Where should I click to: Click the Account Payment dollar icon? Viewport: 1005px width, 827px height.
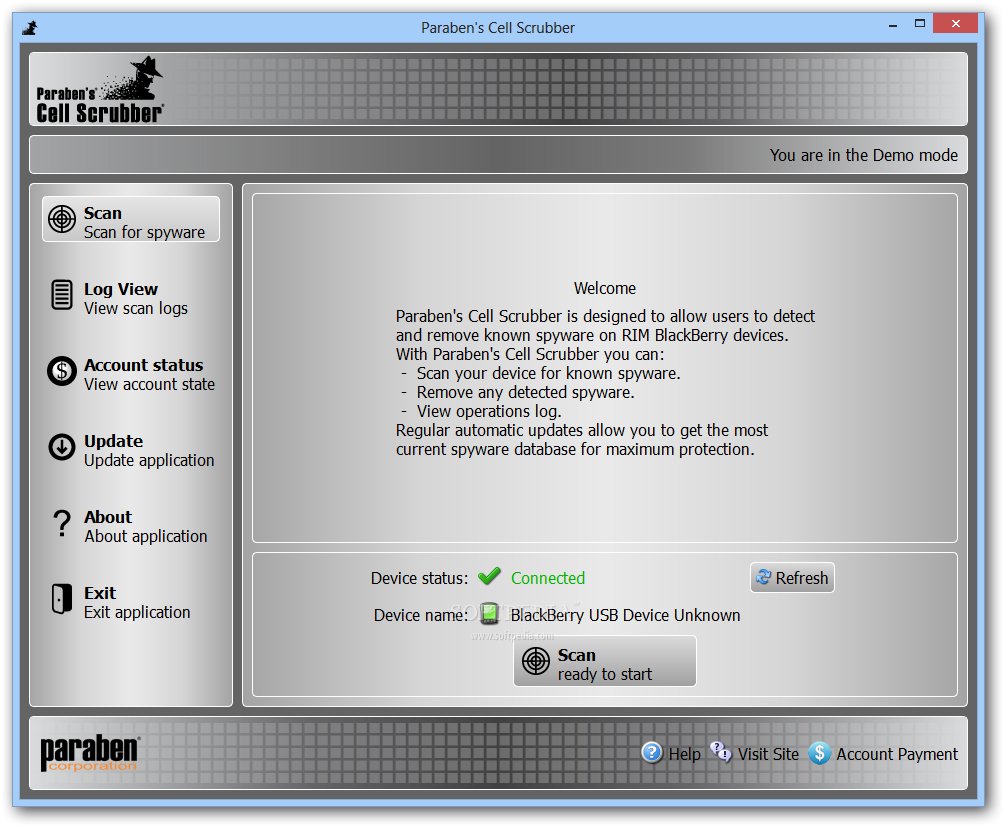(820, 753)
